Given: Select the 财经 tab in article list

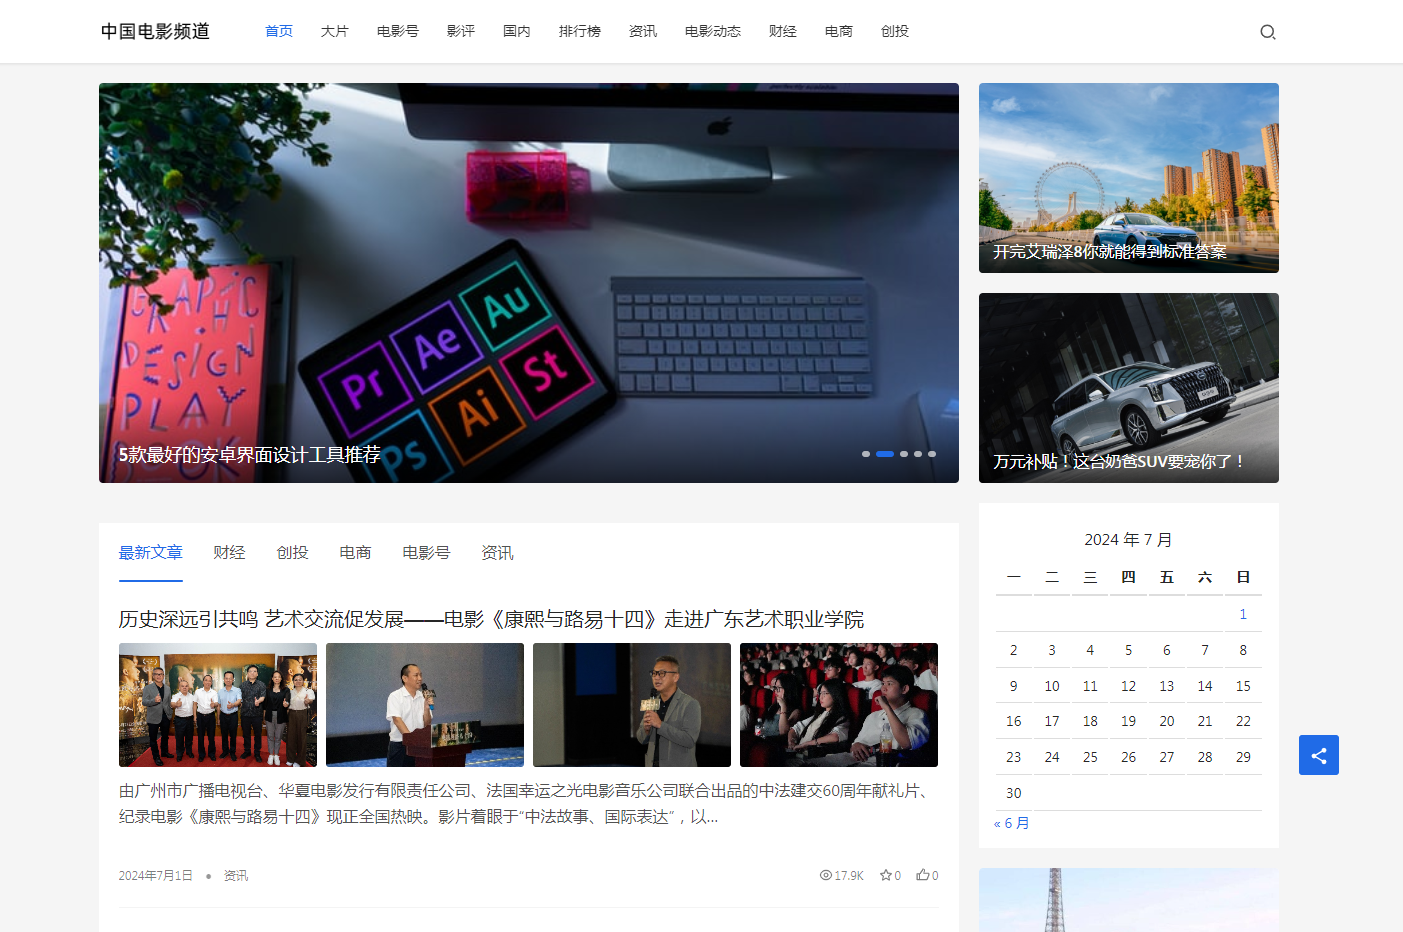Looking at the screenshot, I should [x=229, y=553].
